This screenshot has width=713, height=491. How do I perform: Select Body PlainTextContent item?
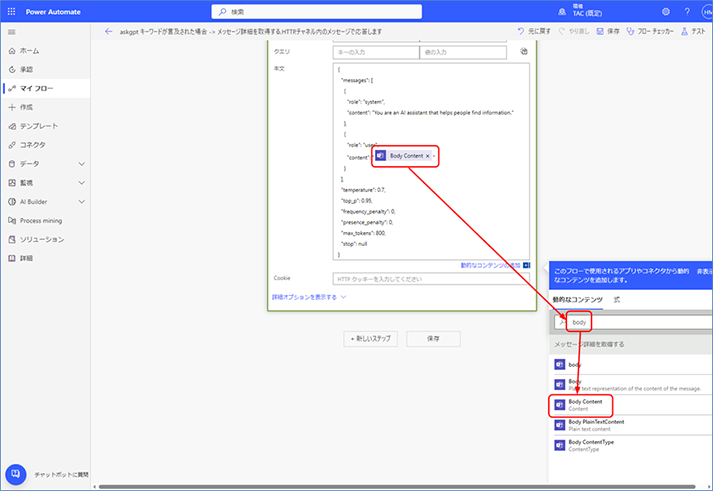(631, 425)
